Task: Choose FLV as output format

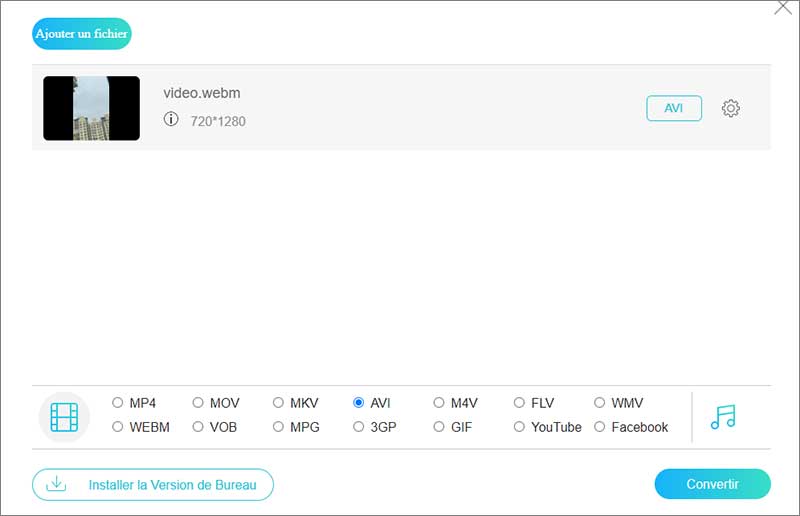Action: [519, 403]
